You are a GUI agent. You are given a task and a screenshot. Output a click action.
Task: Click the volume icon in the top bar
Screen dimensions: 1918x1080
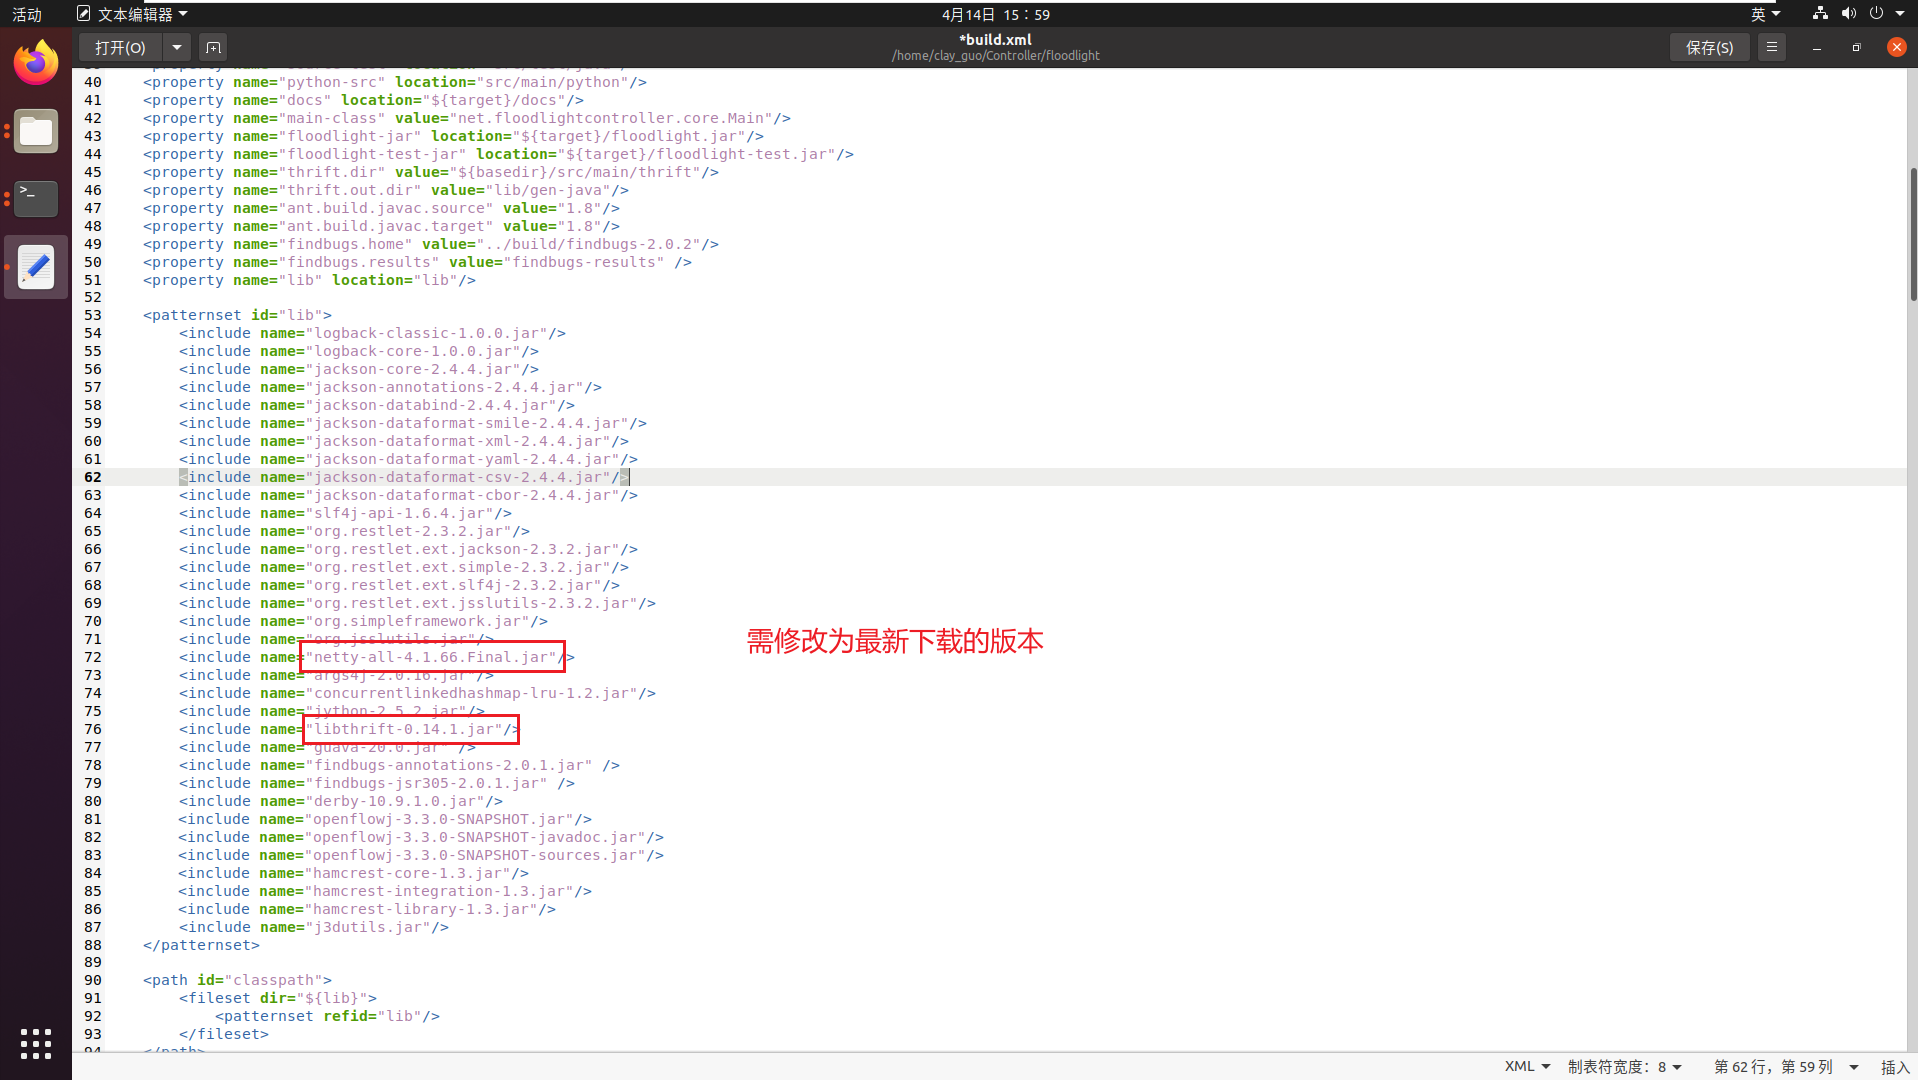pos(1848,14)
